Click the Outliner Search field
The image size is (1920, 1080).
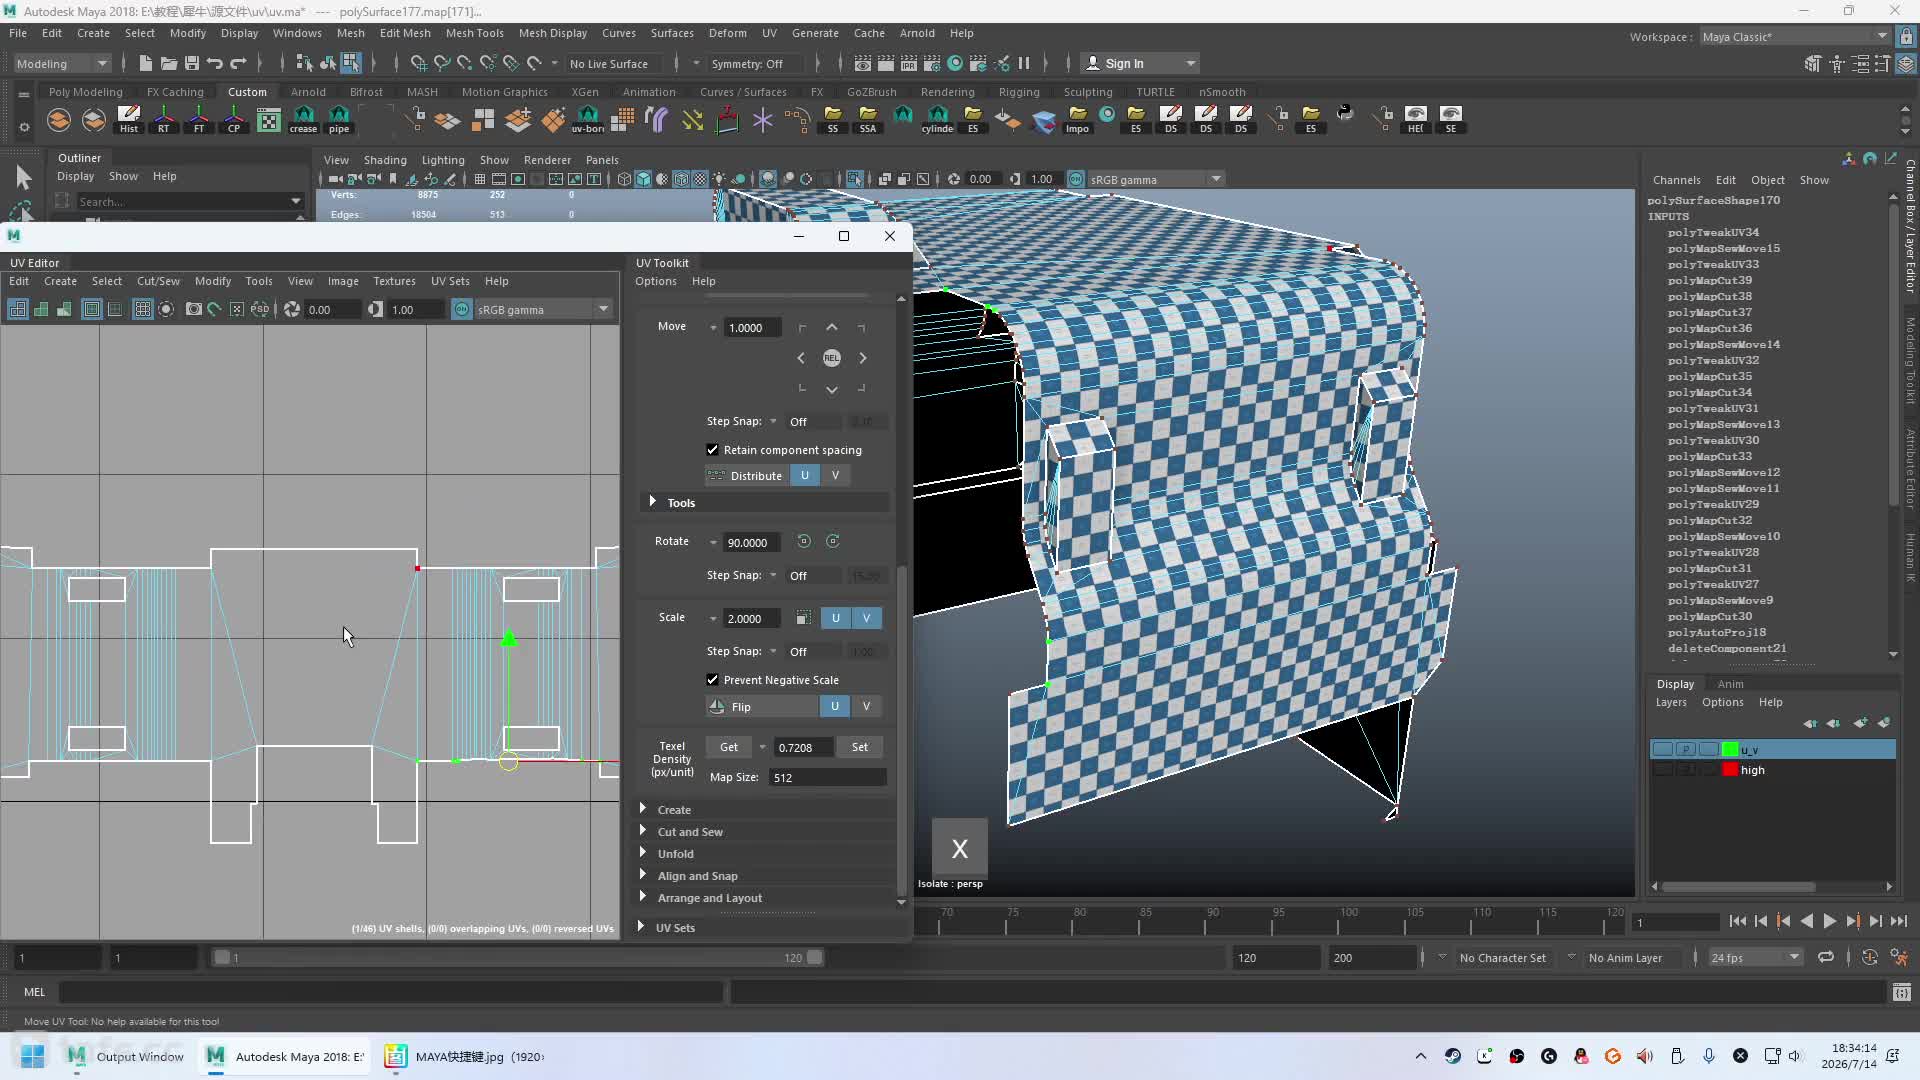point(189,202)
